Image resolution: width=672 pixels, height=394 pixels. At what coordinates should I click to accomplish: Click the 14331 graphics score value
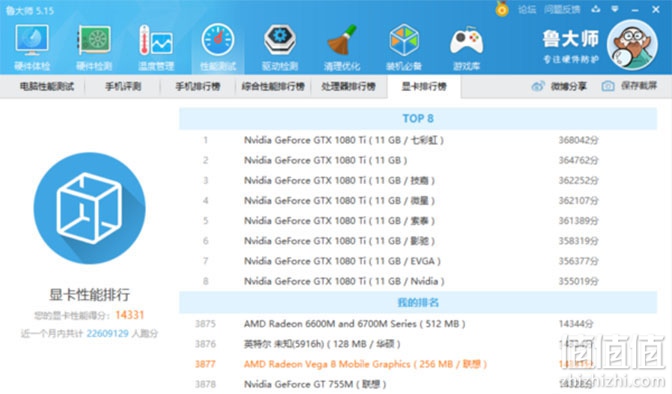[x=129, y=315]
